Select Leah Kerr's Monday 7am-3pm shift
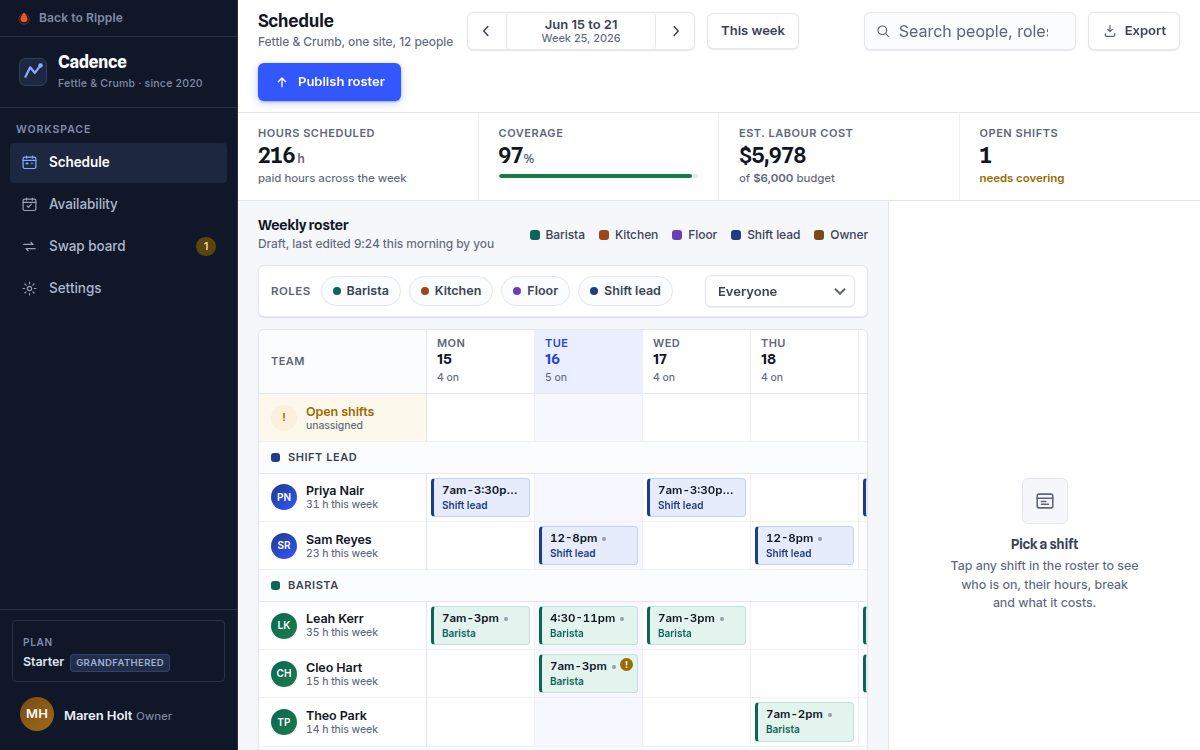This screenshot has width=1200, height=750. (x=480, y=625)
